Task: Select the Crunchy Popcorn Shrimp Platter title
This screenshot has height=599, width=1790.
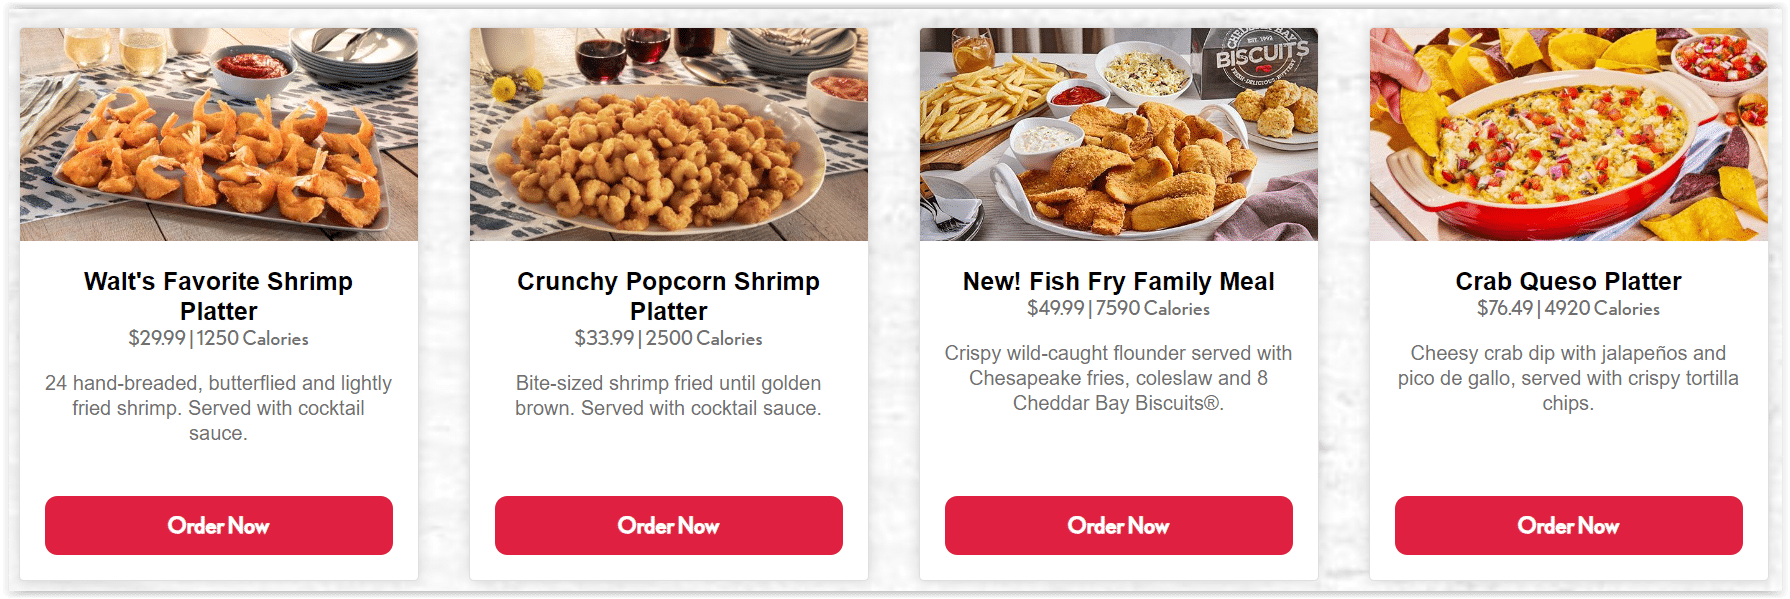Action: tap(668, 296)
